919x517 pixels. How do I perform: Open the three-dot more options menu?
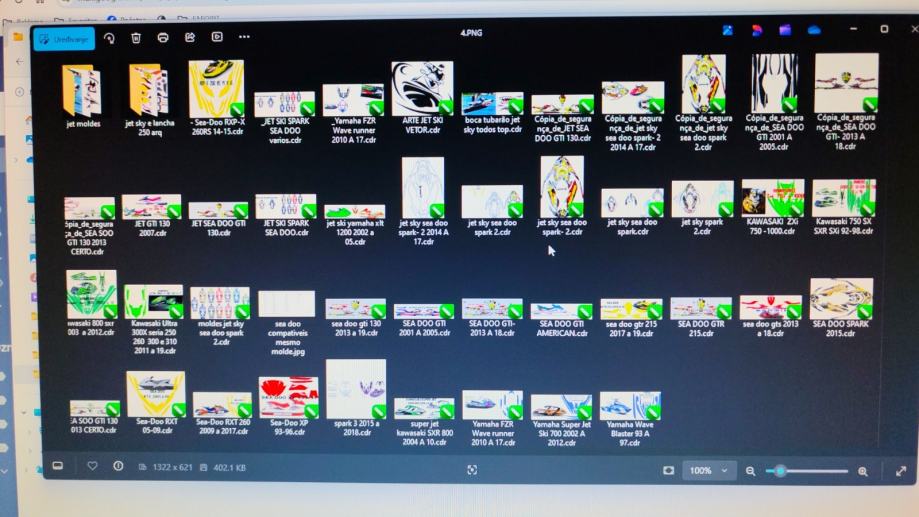click(x=244, y=36)
